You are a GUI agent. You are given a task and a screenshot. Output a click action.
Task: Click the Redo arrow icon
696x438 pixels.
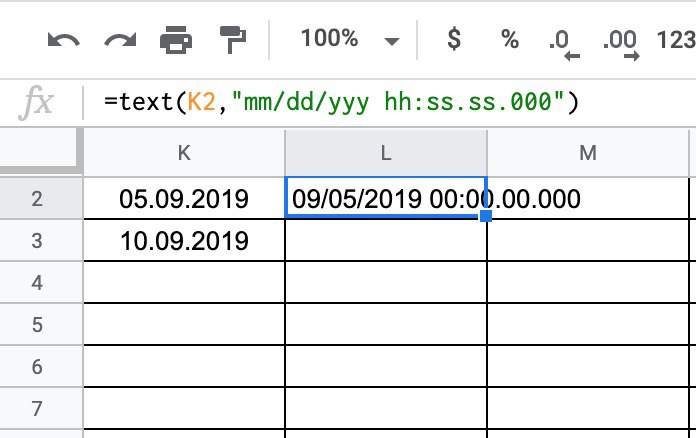tap(120, 40)
